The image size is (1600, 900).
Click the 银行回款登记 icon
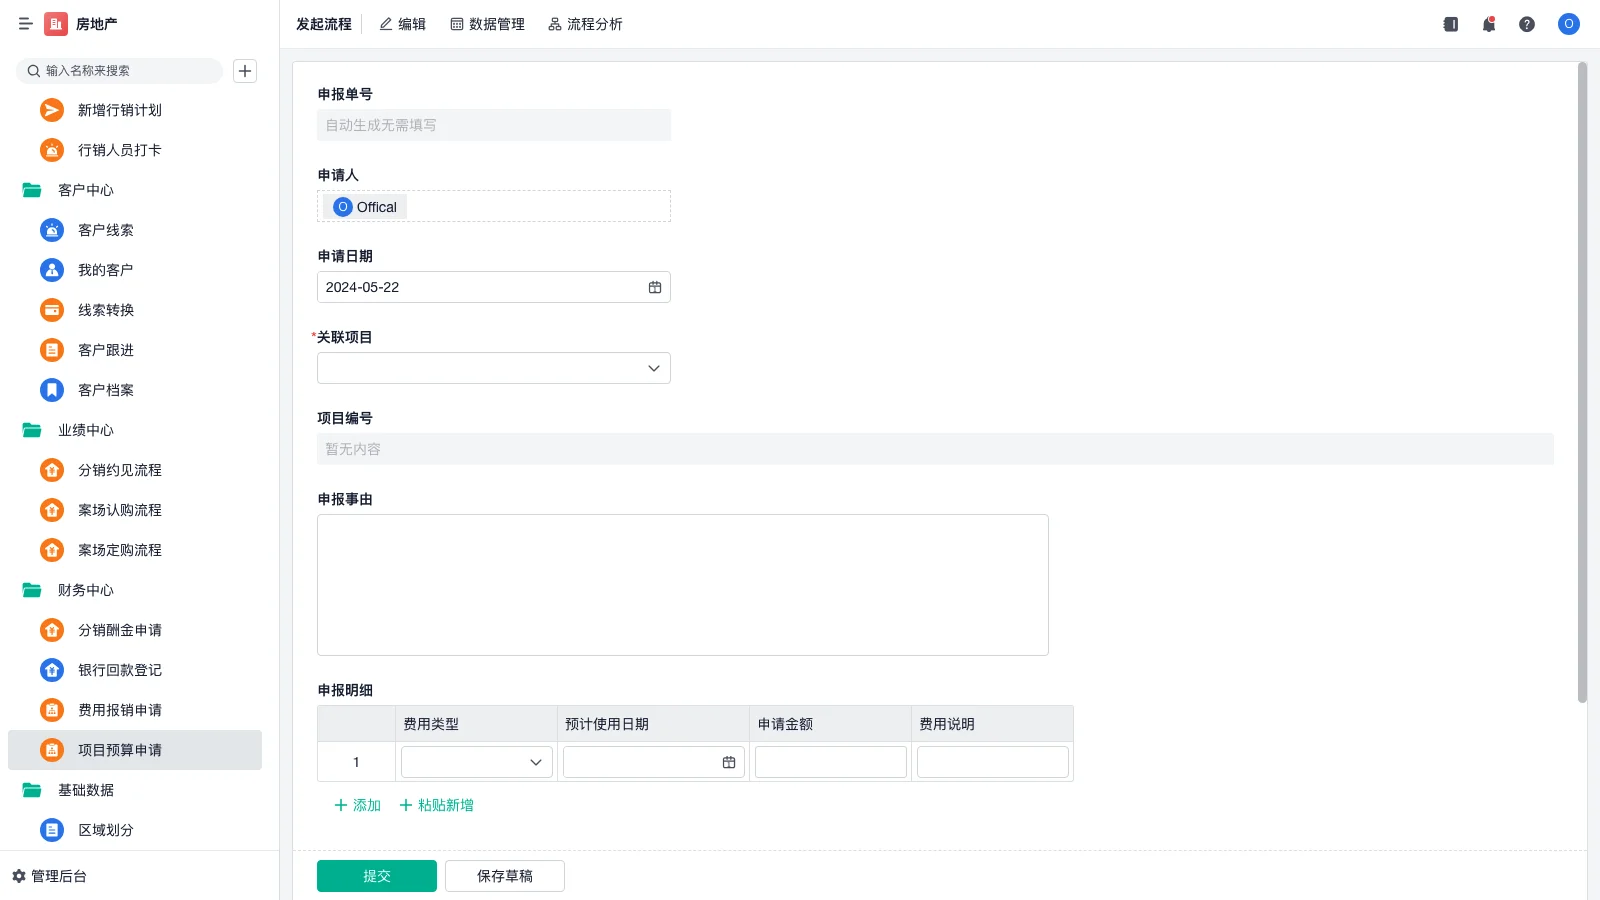[x=52, y=670]
